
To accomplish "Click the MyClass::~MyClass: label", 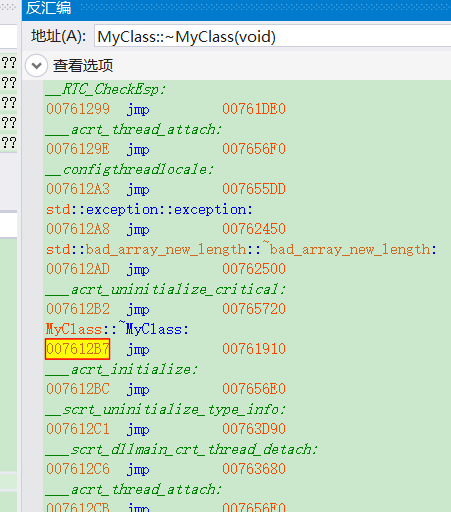I will click(x=117, y=329).
